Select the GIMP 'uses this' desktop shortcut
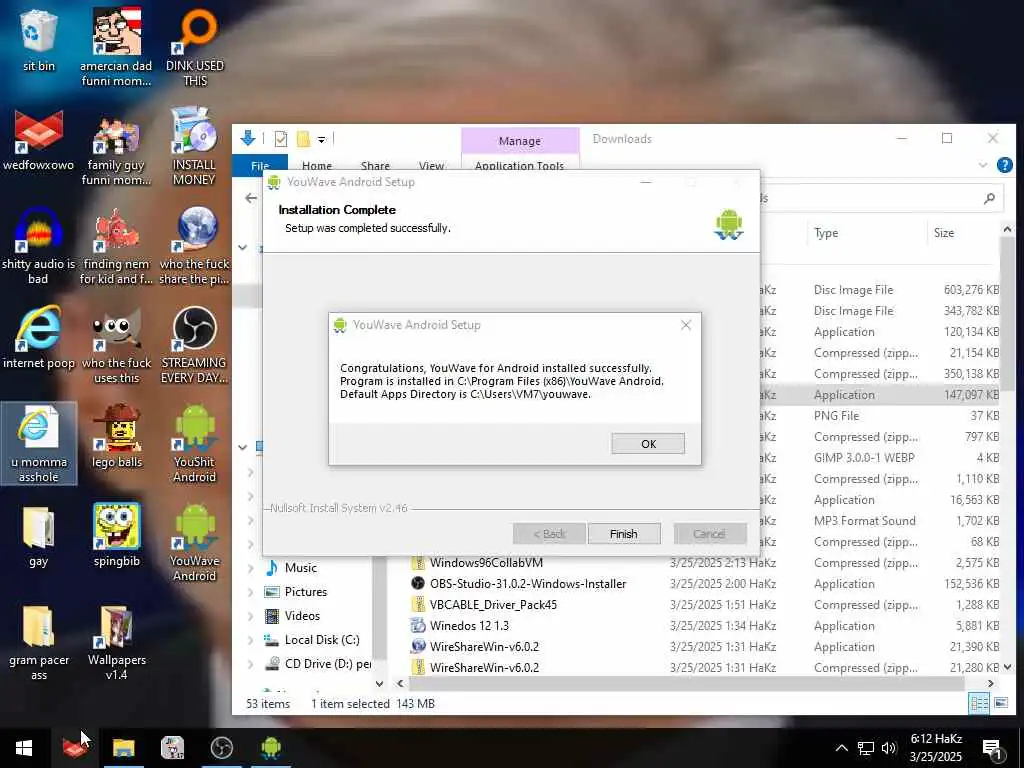Image resolution: width=1024 pixels, height=768 pixels. (116, 345)
